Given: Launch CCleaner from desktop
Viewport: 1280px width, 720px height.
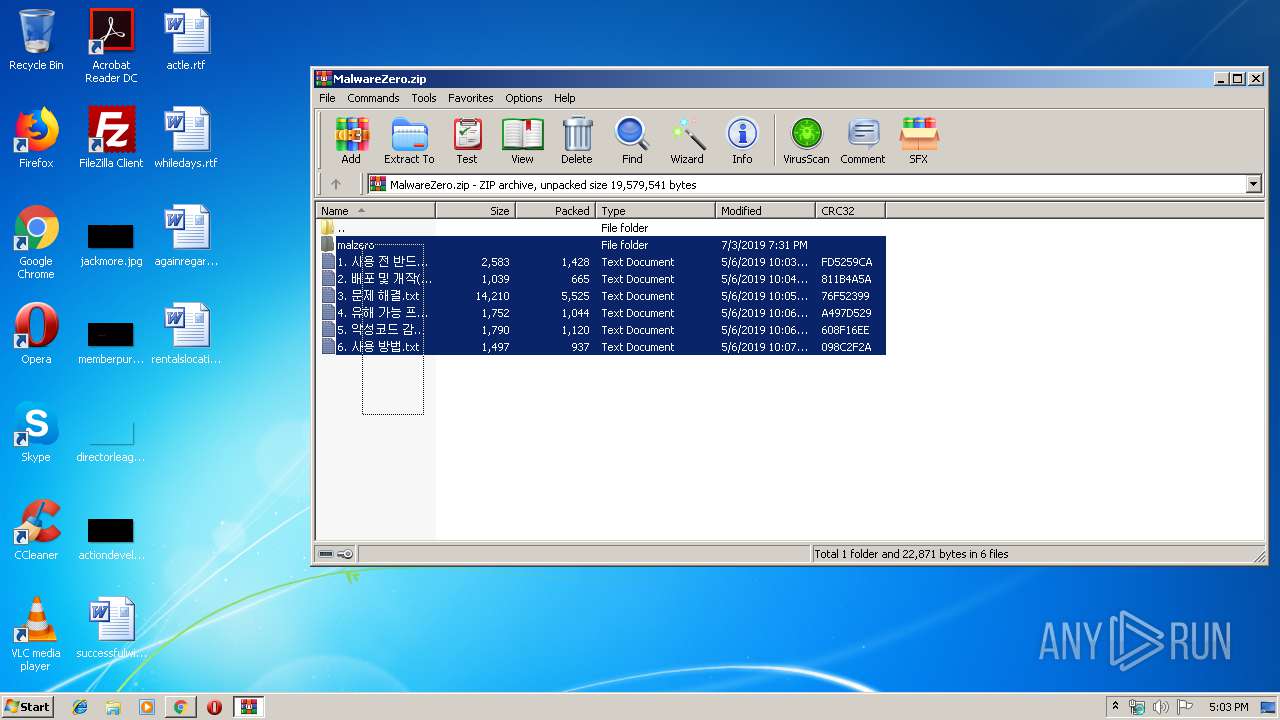Looking at the screenshot, I should click(x=36, y=529).
